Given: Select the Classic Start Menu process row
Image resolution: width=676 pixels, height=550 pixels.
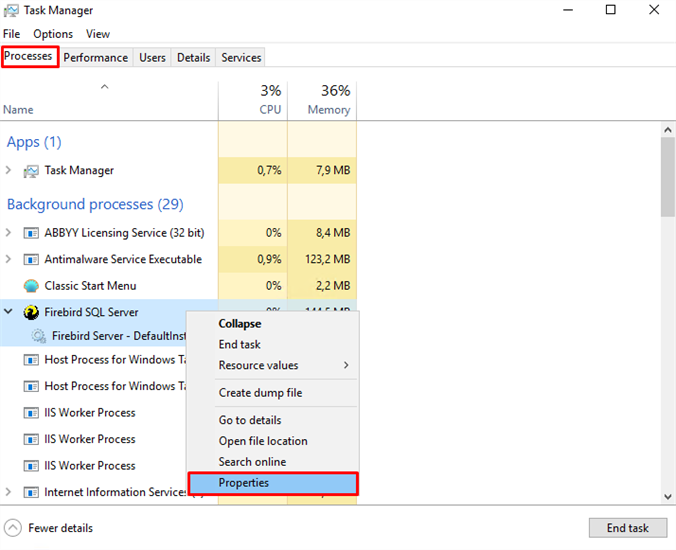Looking at the screenshot, I should 178,286.
